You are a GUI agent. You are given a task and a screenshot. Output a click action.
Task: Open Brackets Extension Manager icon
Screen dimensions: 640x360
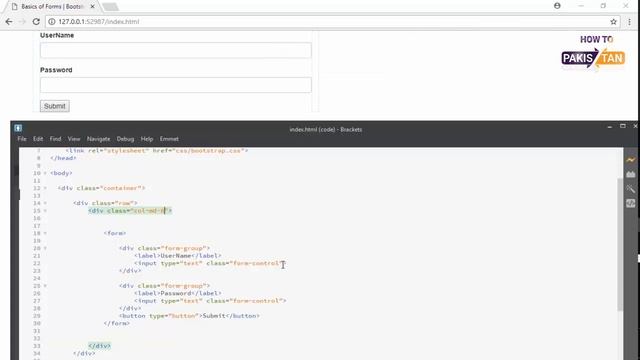click(631, 174)
